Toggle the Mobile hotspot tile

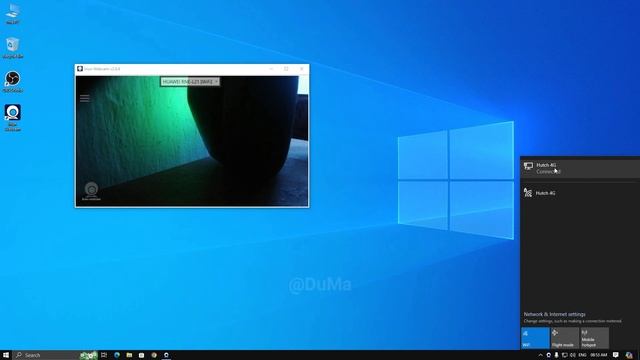(595, 338)
